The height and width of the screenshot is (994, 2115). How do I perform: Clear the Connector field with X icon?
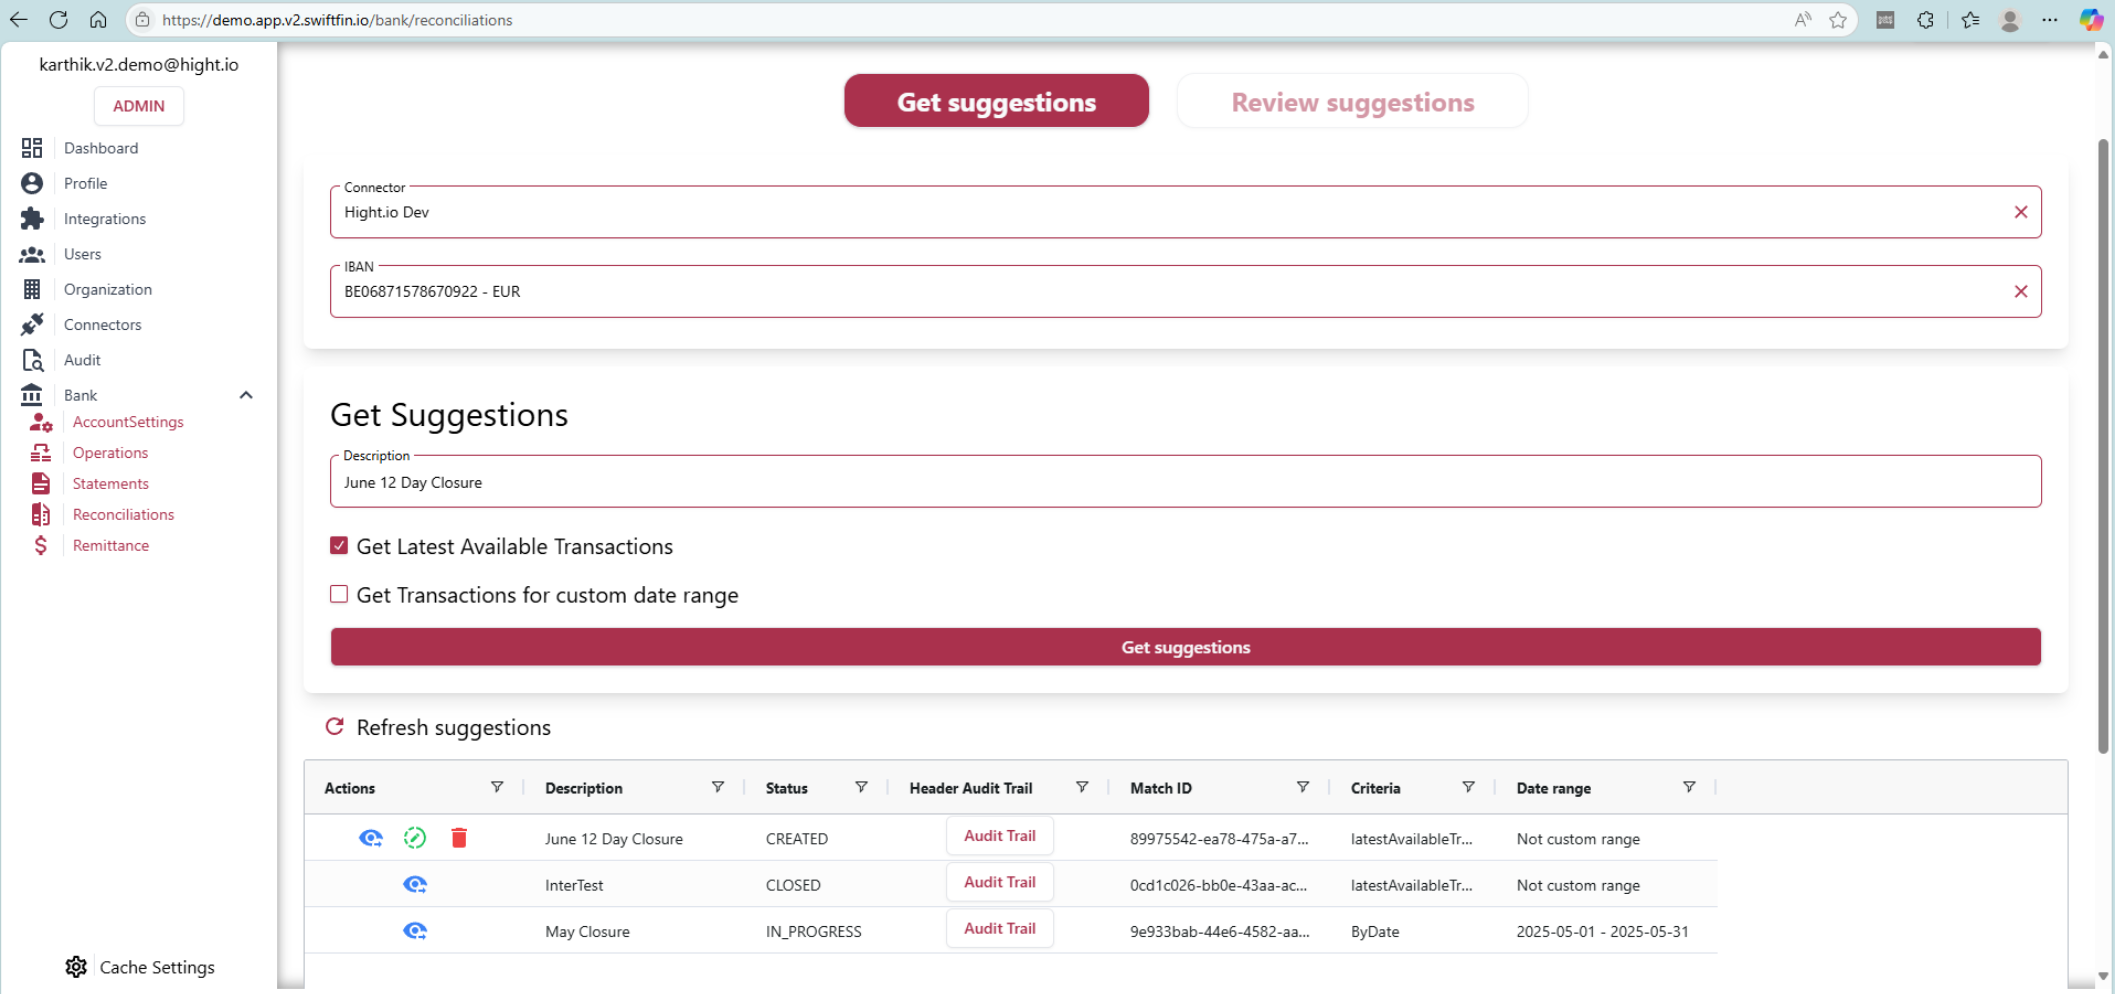2020,212
